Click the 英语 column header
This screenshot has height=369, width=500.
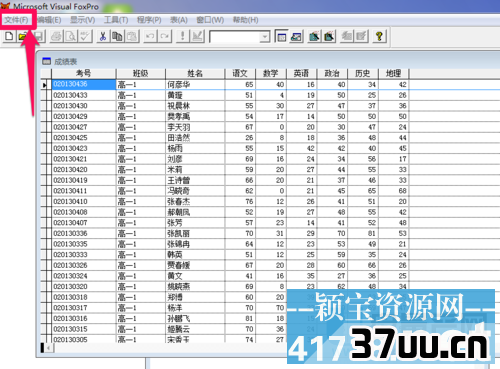click(302, 74)
